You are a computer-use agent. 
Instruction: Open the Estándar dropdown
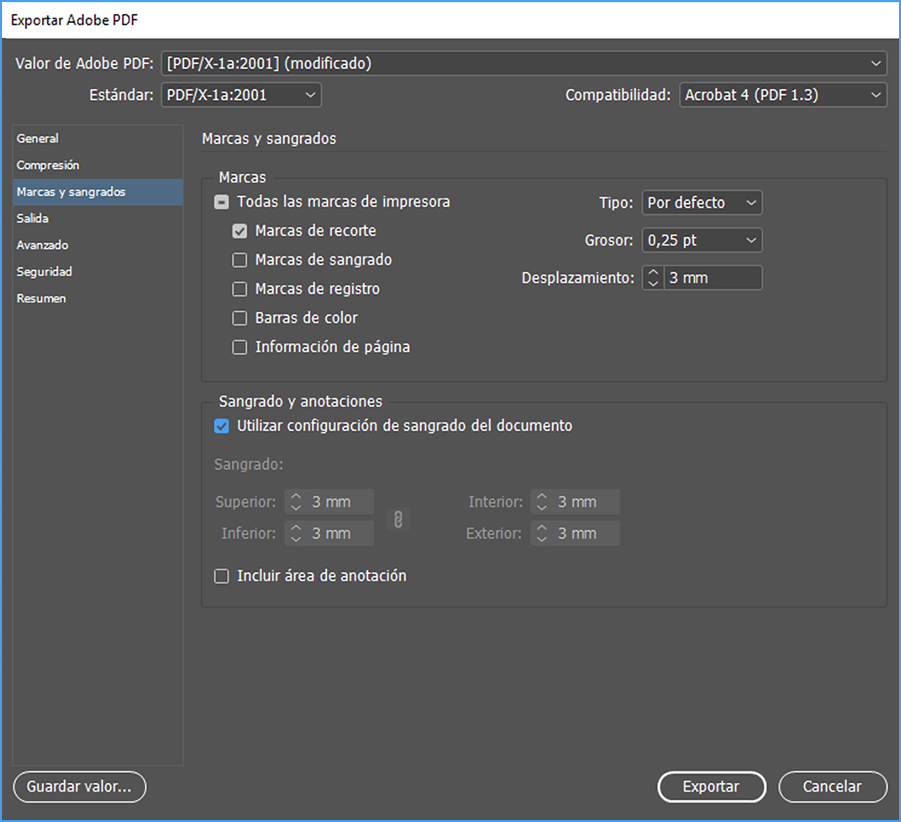click(241, 95)
